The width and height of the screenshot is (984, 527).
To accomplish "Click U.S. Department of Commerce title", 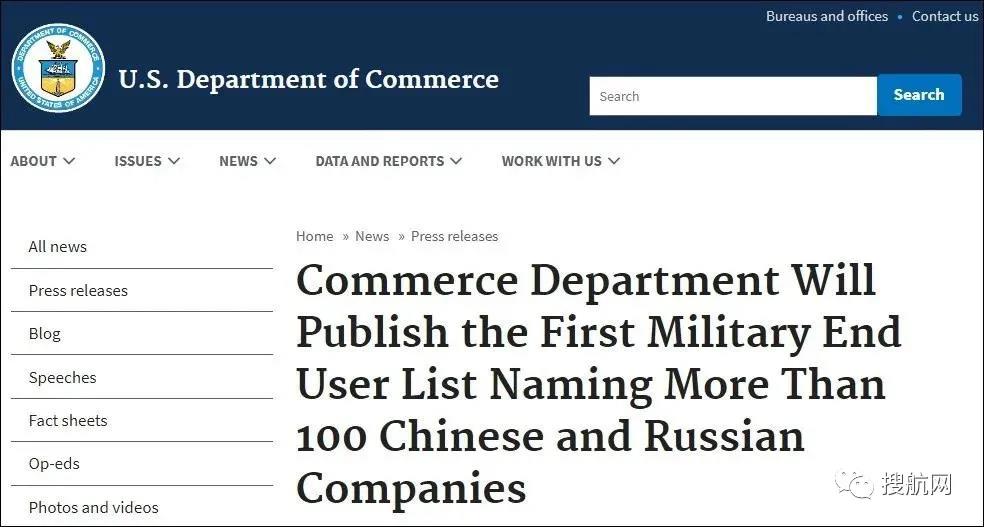I will [308, 79].
